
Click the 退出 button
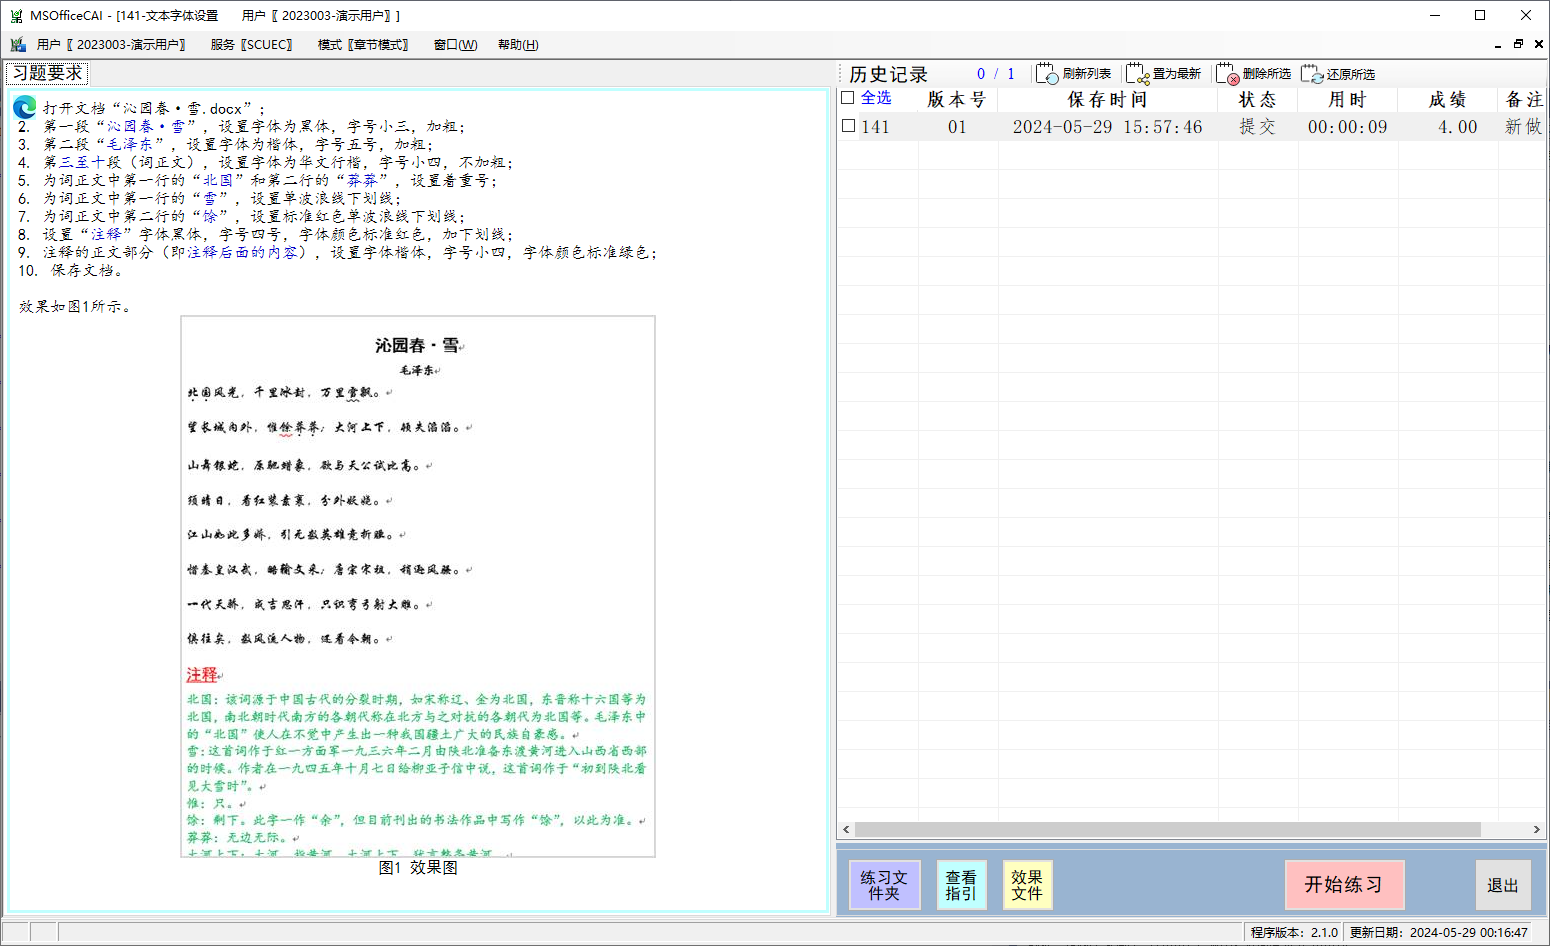tap(1503, 885)
